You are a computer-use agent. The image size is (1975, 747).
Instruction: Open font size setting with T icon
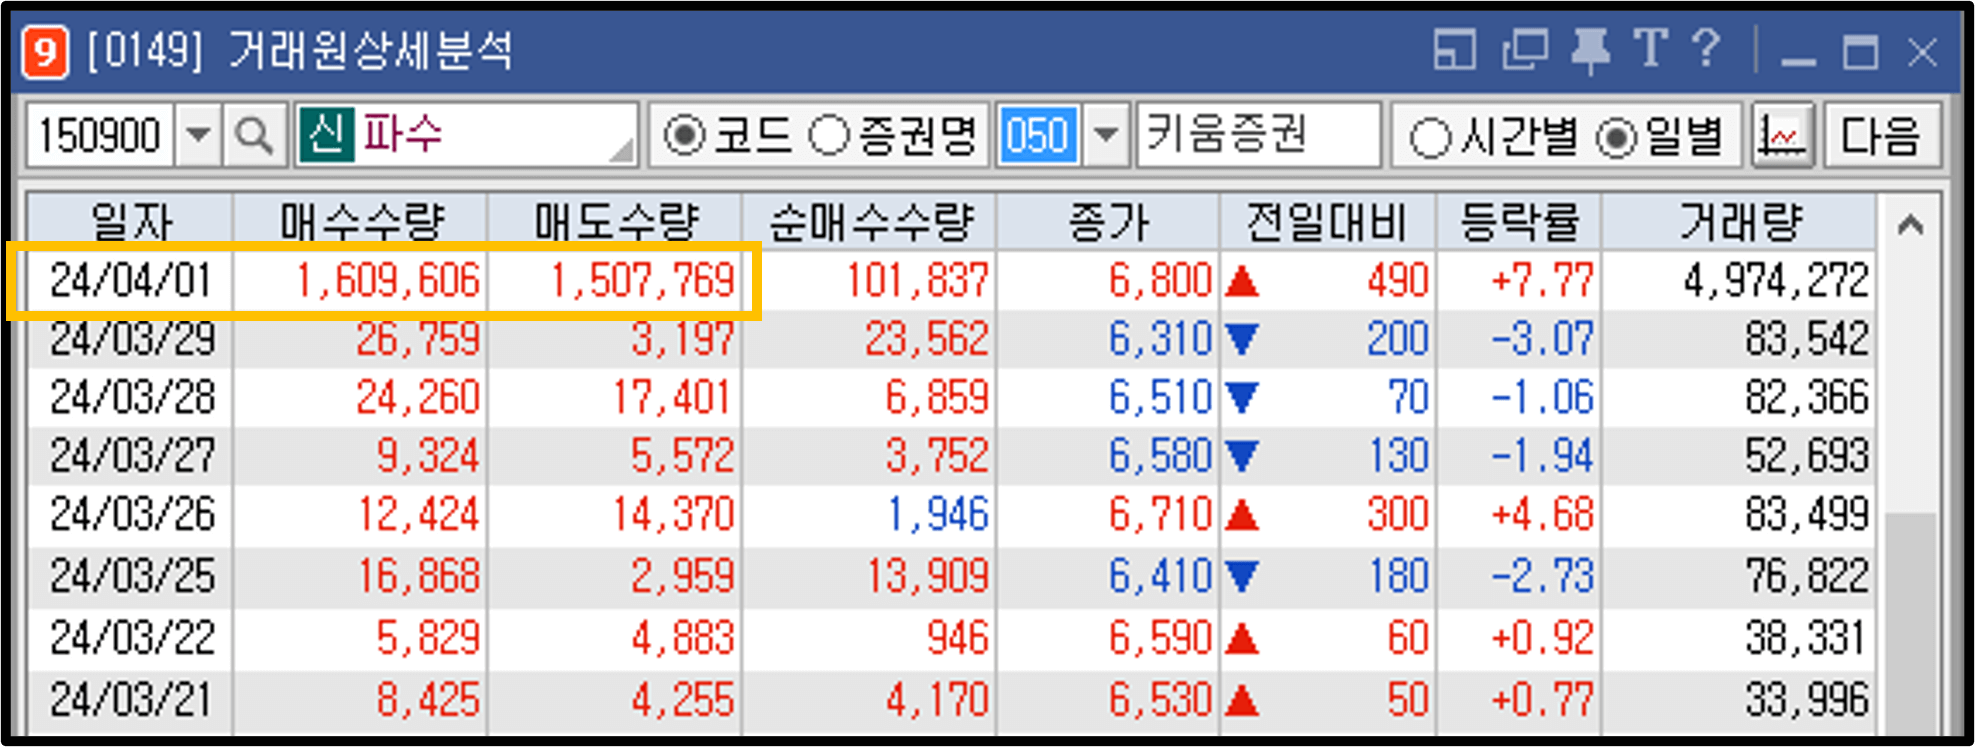(x=1650, y=48)
